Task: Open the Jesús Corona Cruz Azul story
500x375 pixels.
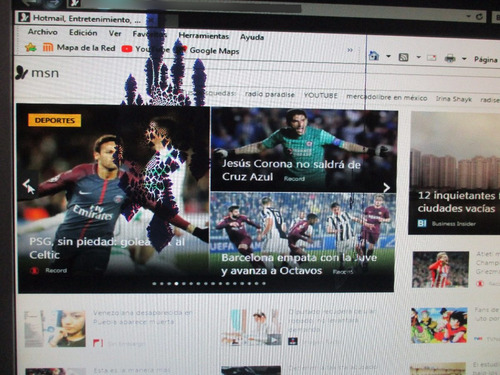Action: coord(291,170)
